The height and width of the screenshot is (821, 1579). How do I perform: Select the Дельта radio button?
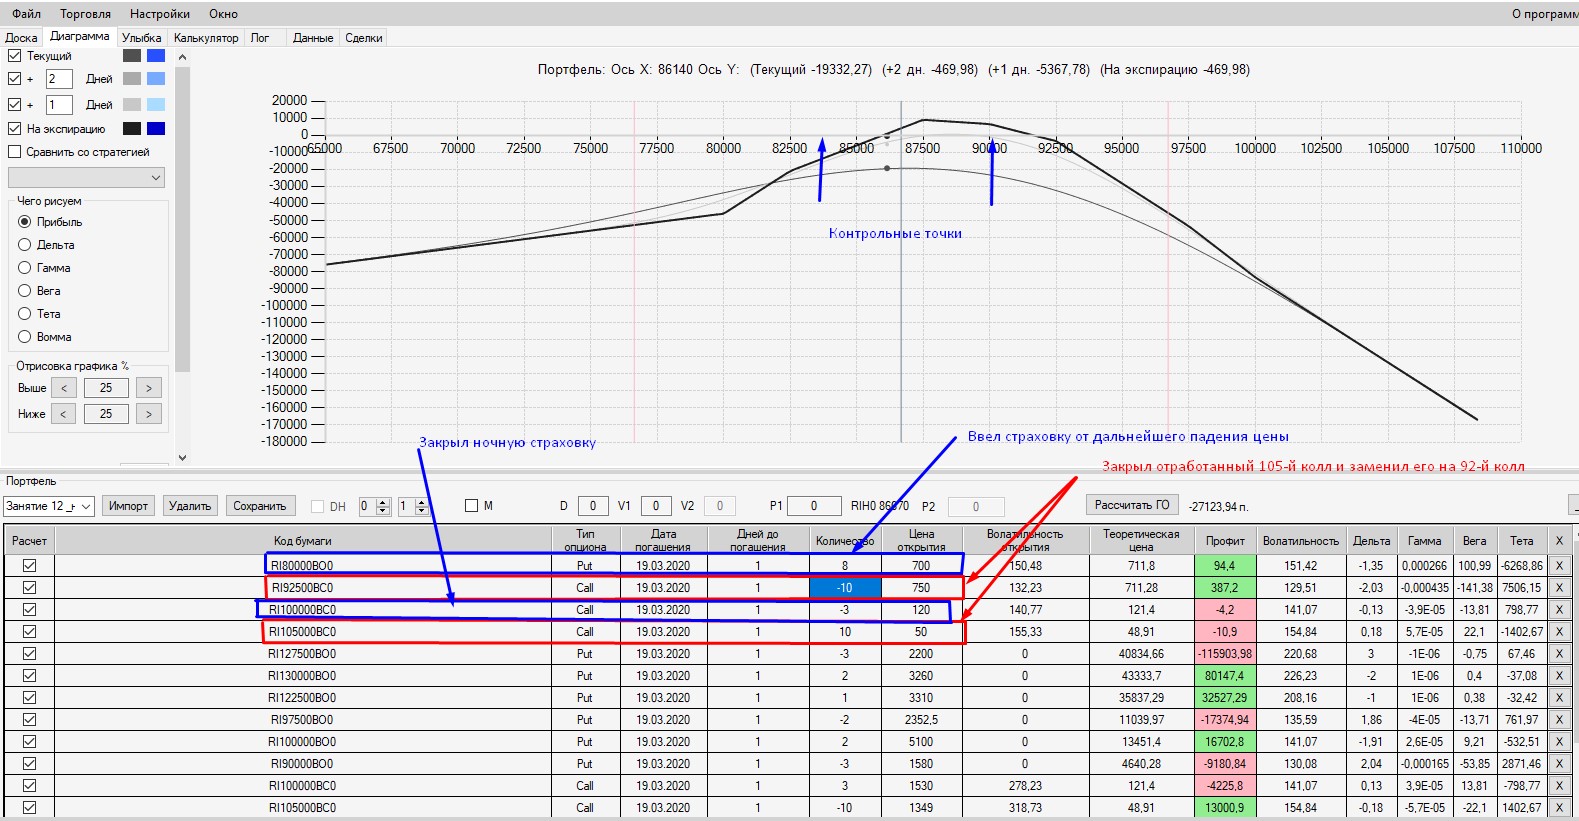click(x=25, y=245)
